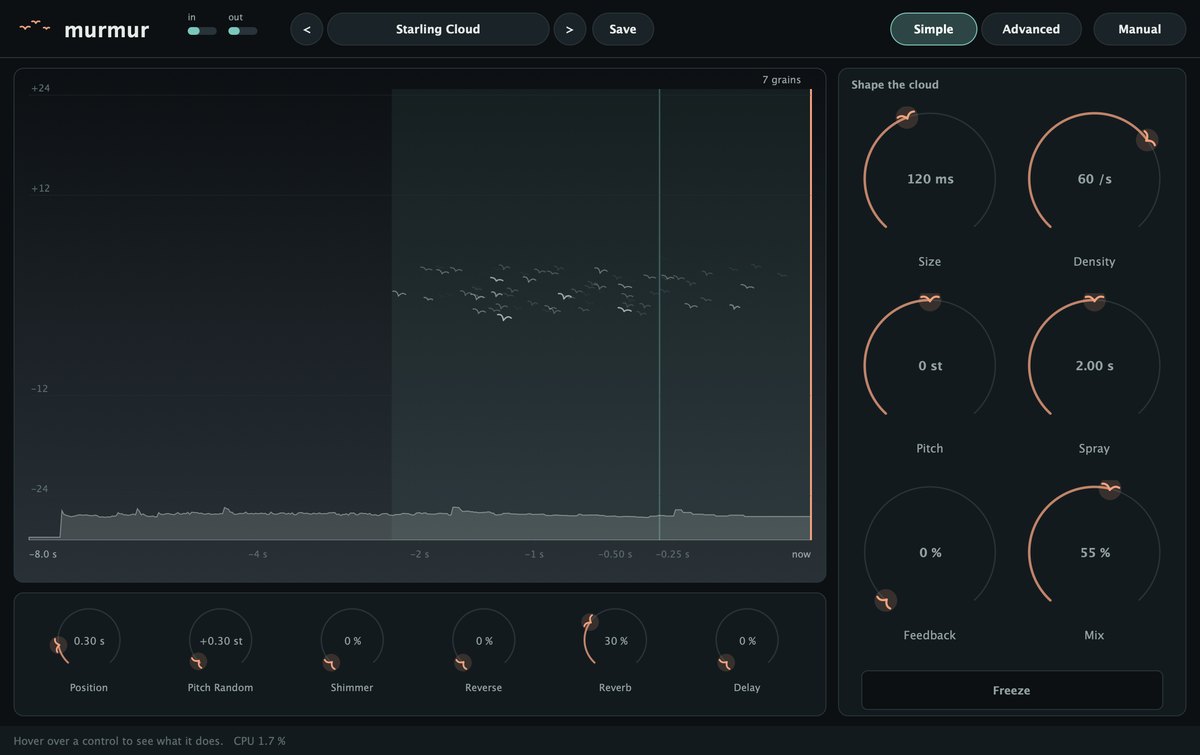Click the Delay knob
The image size is (1200, 755).
click(x=747, y=641)
